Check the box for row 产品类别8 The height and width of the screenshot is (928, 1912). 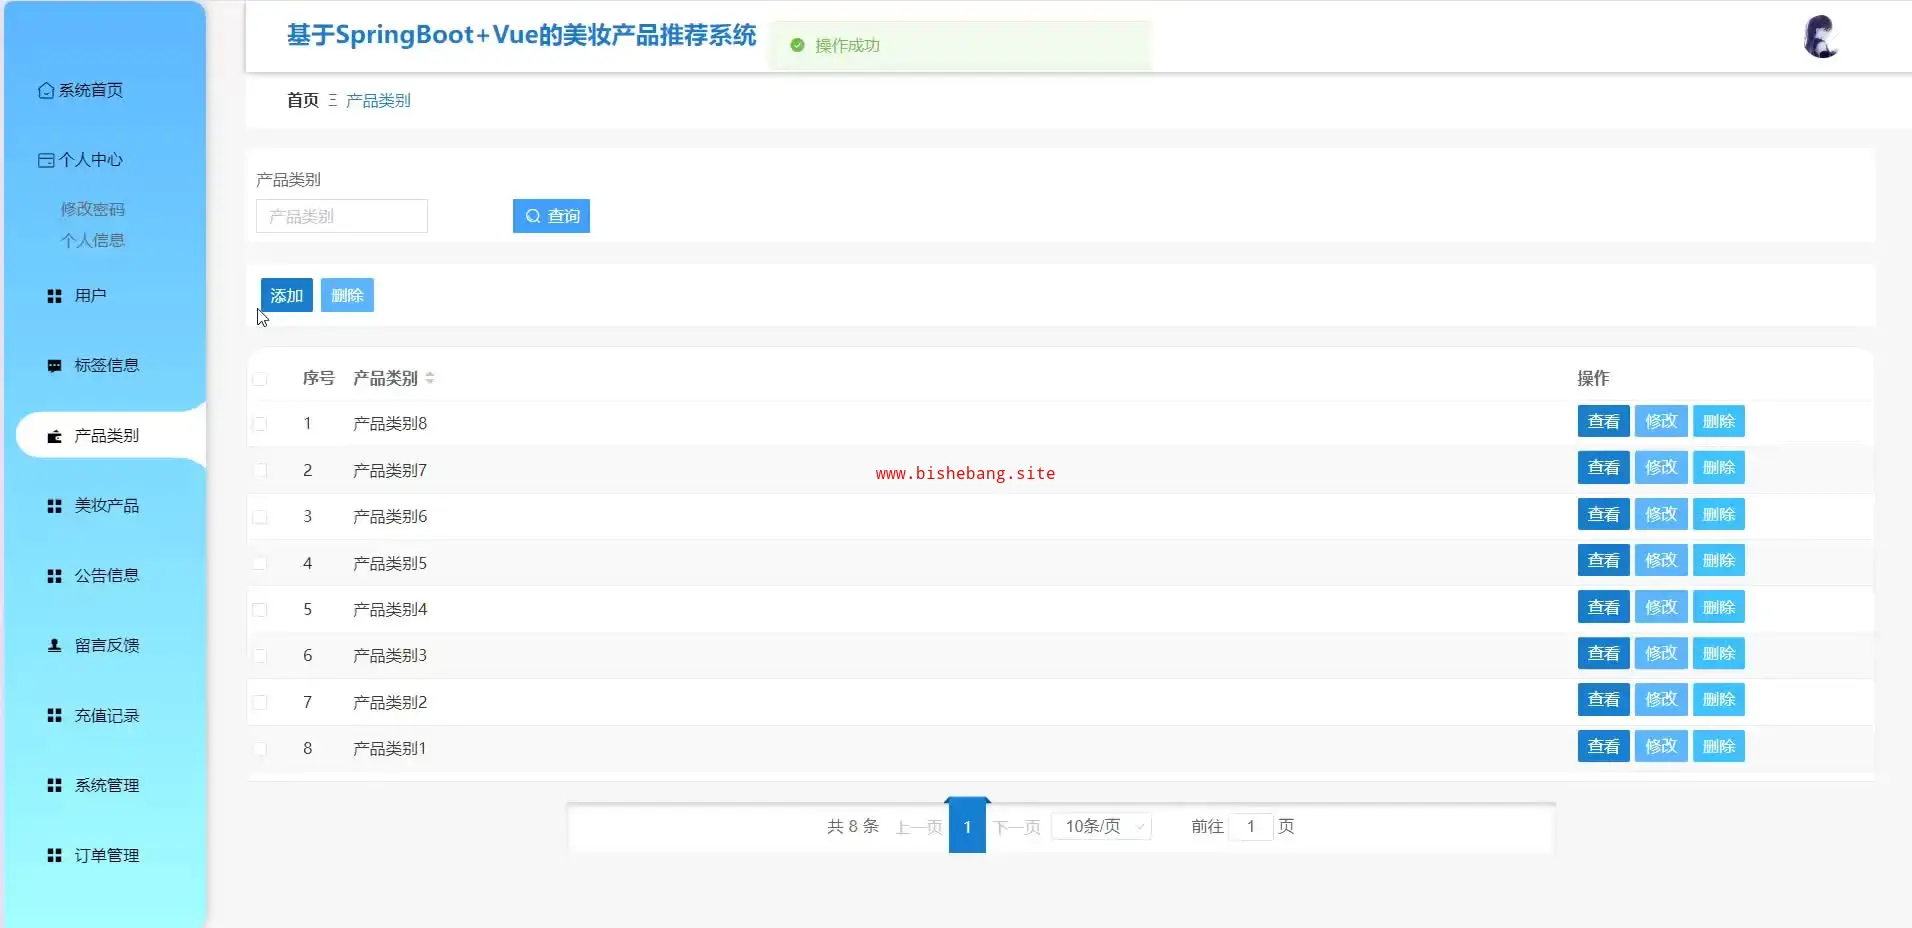tap(260, 424)
